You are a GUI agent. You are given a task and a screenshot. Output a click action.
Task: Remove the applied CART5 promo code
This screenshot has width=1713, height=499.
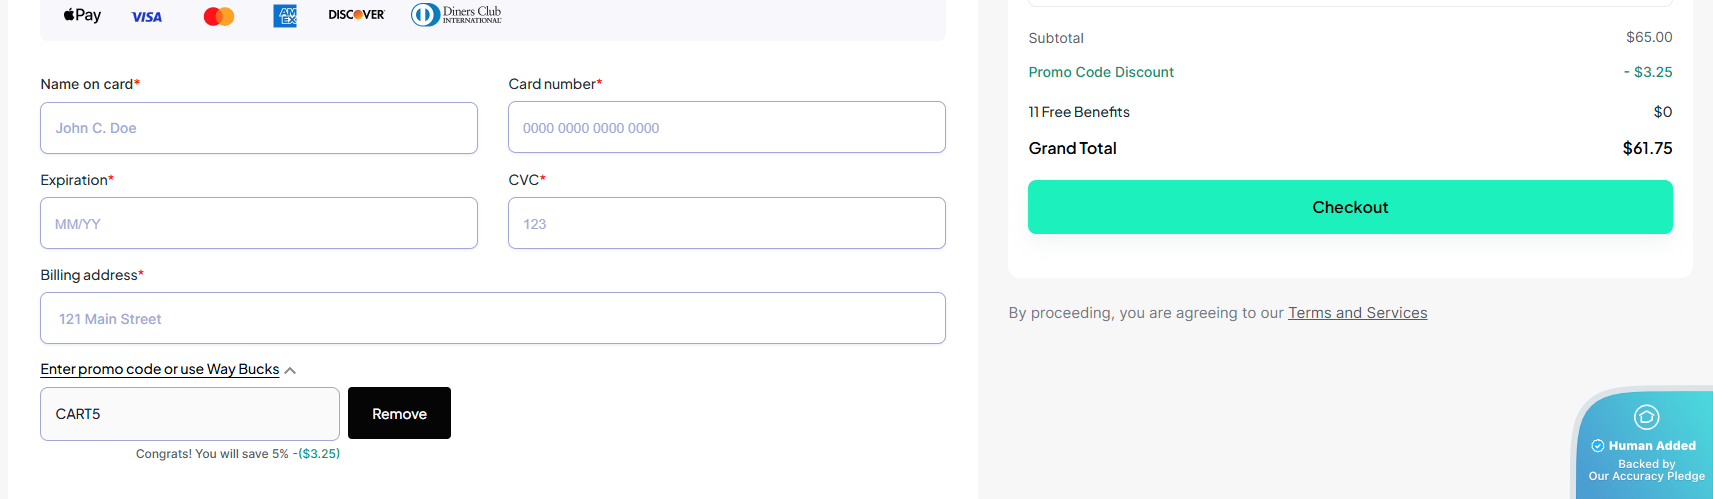[399, 413]
